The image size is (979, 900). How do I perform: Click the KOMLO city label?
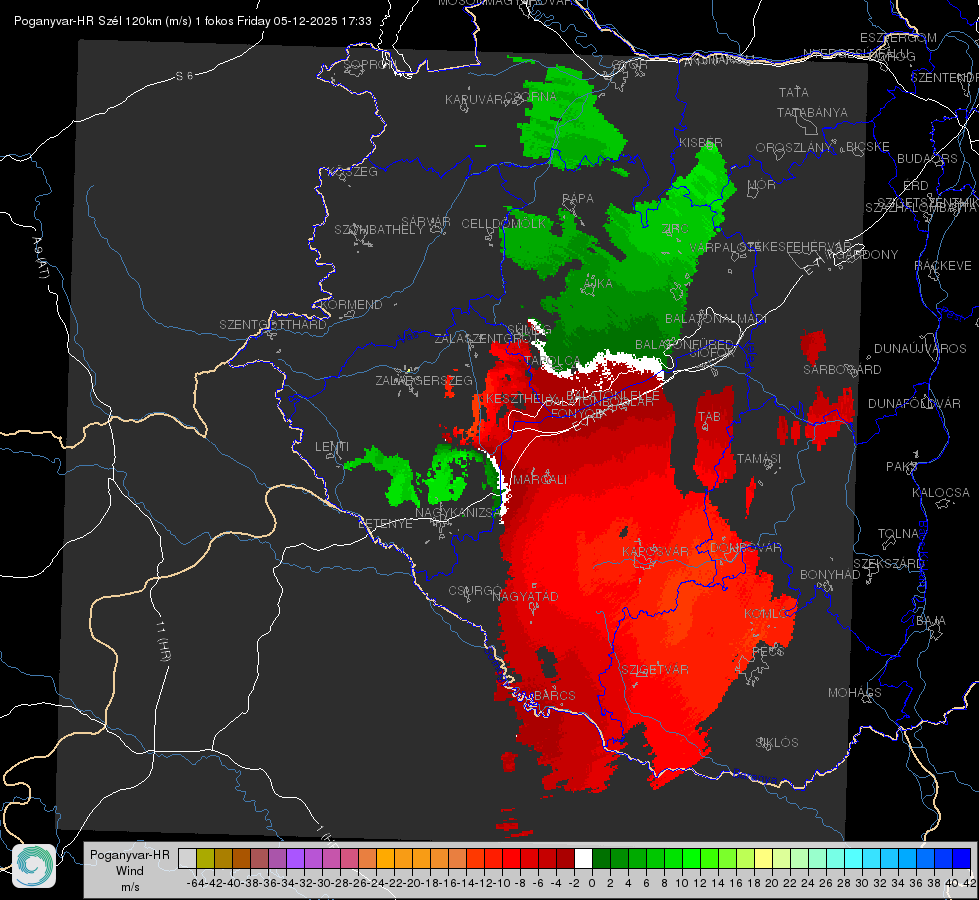pos(766,614)
